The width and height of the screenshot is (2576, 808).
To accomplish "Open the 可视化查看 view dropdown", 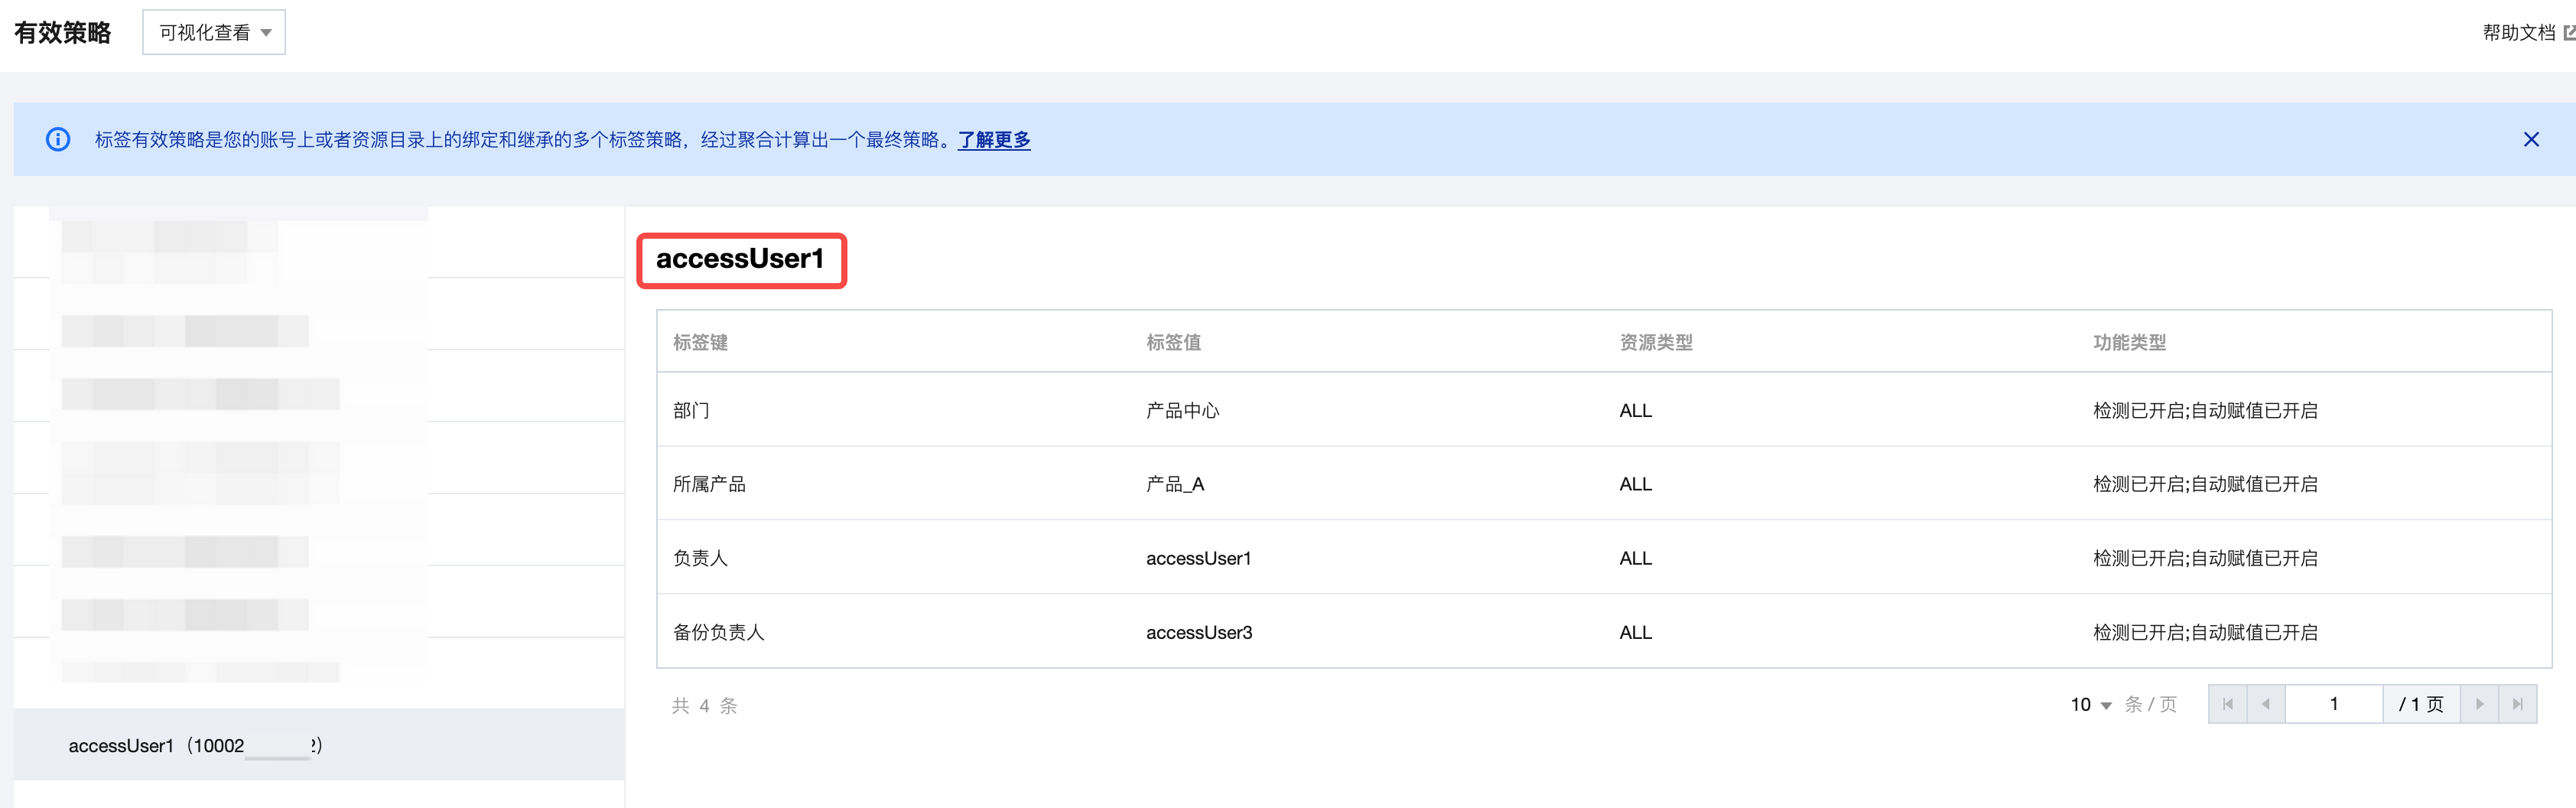I will [x=214, y=33].
